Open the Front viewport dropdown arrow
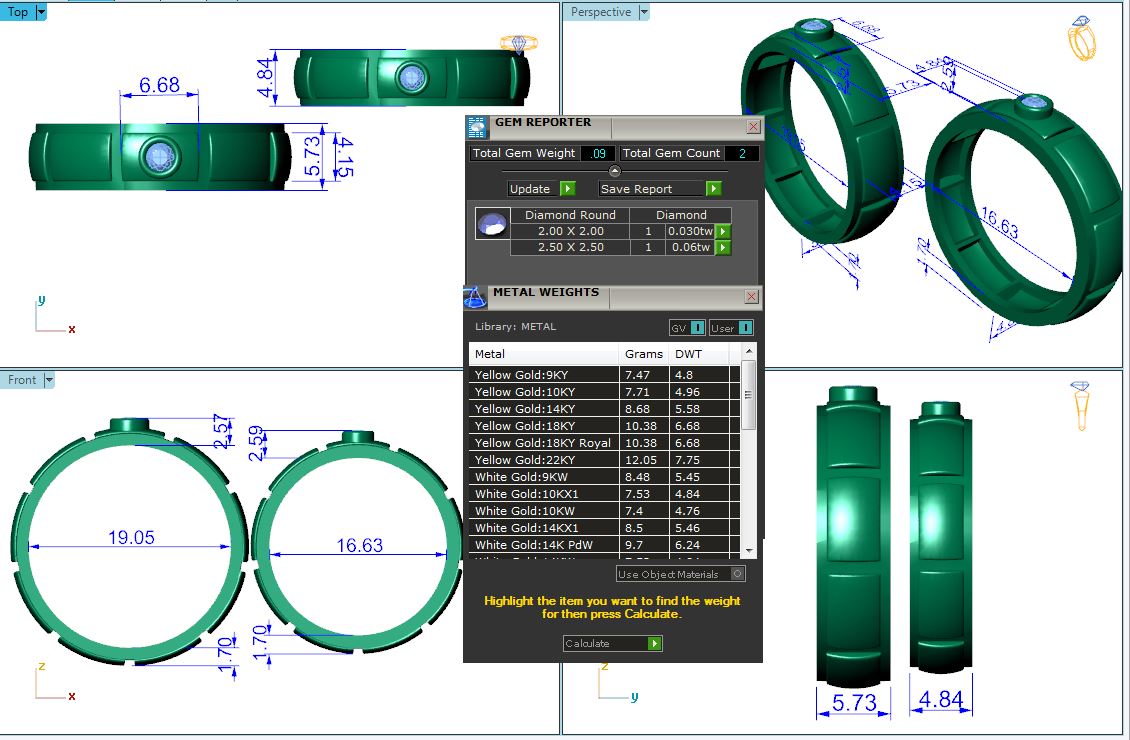 coord(49,380)
